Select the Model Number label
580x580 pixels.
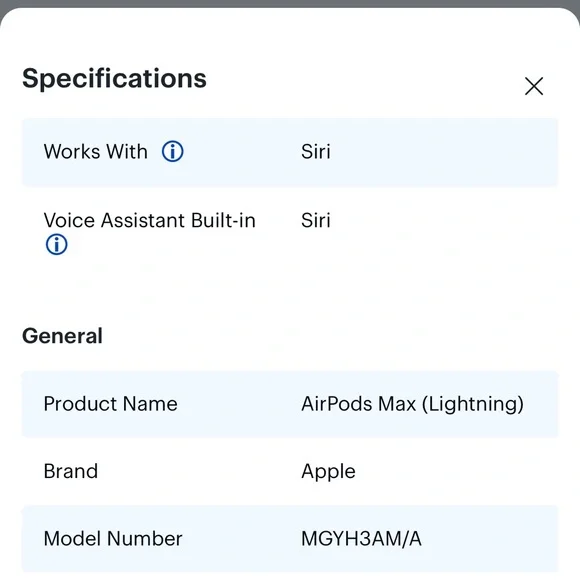pos(113,539)
